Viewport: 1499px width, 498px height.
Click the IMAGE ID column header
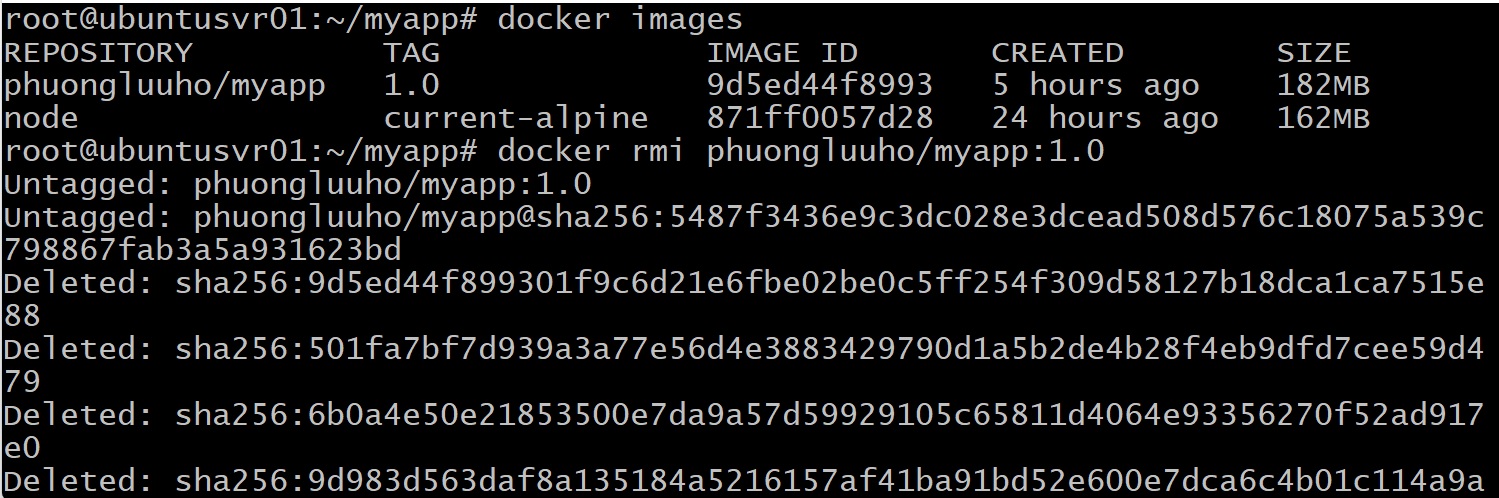point(782,53)
